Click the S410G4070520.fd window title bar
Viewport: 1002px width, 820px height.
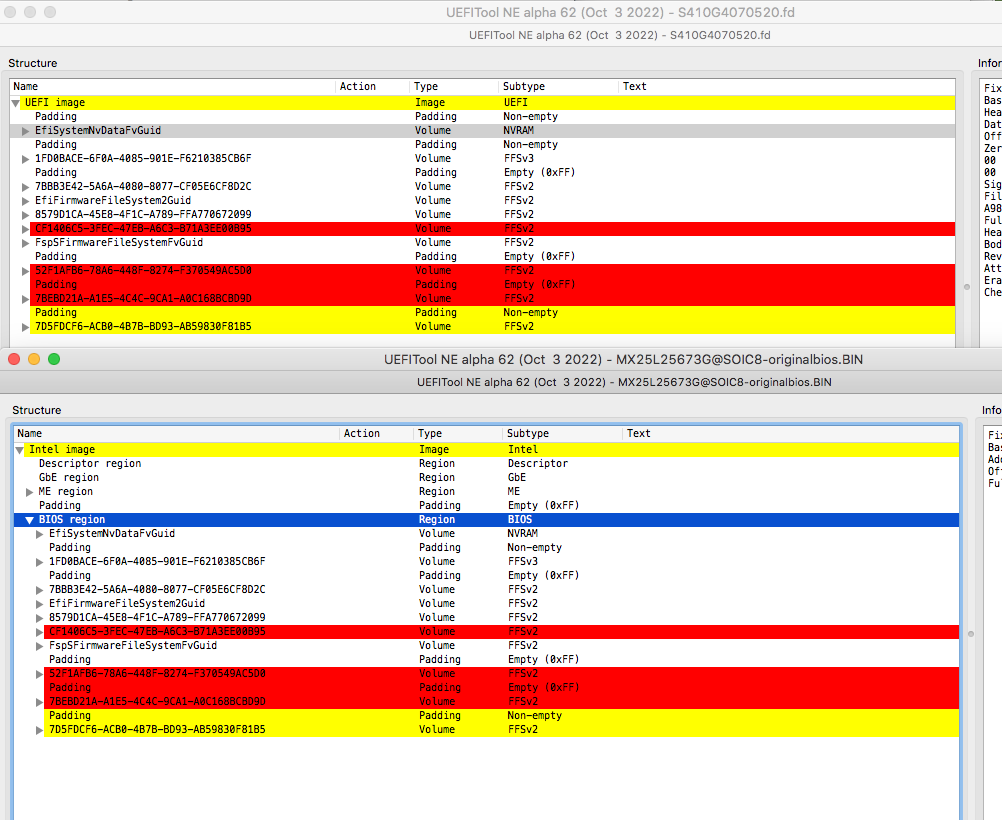pos(501,12)
